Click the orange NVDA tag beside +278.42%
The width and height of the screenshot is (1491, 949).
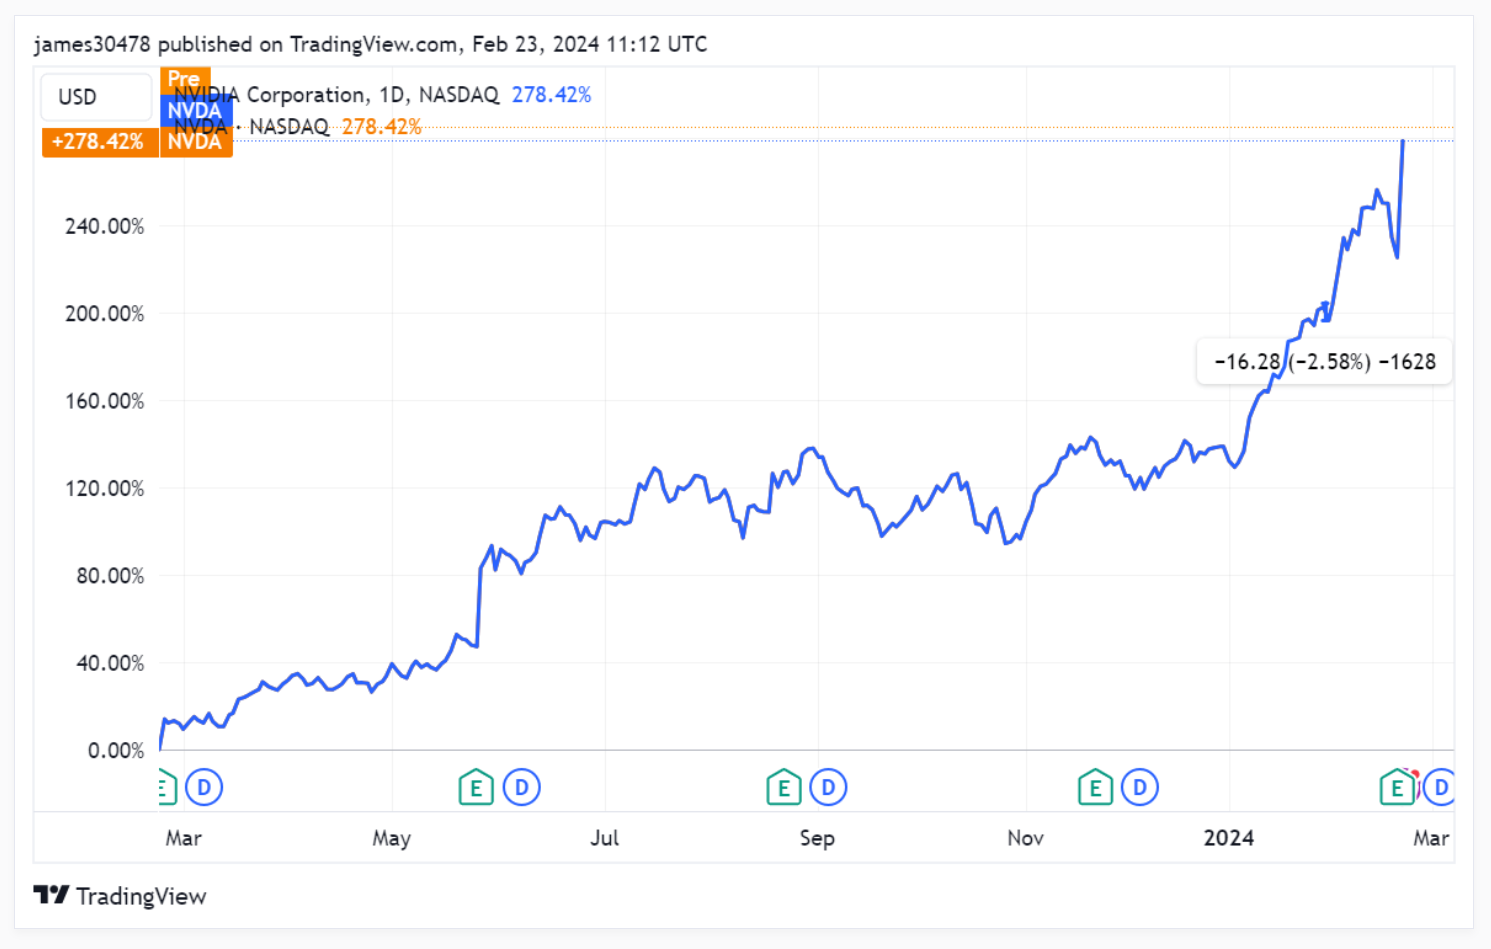click(x=196, y=142)
